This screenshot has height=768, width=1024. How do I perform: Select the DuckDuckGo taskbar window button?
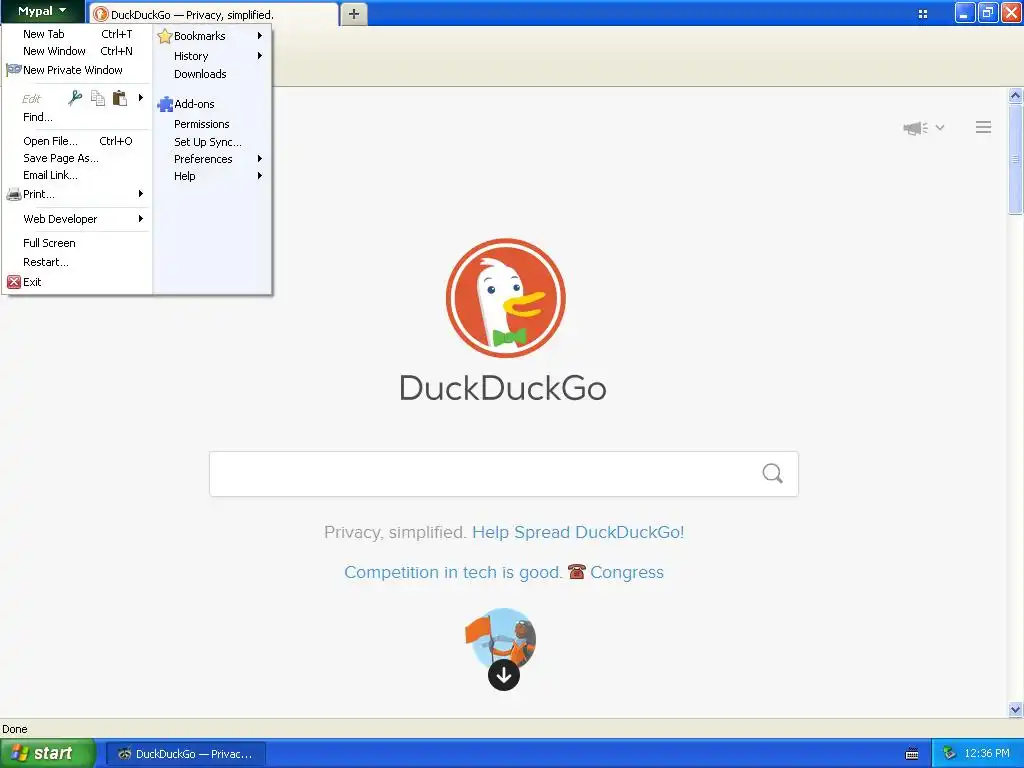pyautogui.click(x=185, y=754)
